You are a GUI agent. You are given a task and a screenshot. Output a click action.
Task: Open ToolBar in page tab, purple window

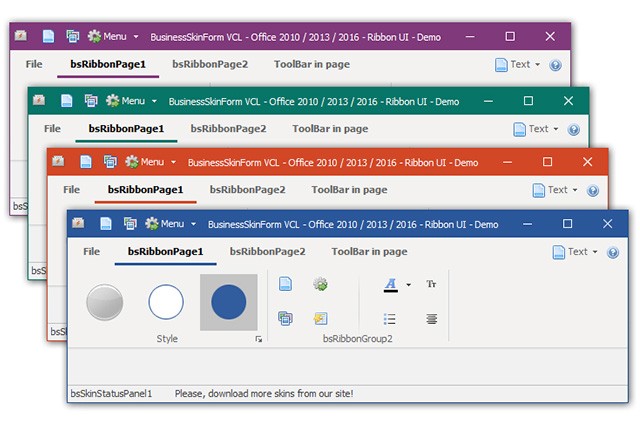coord(312,64)
